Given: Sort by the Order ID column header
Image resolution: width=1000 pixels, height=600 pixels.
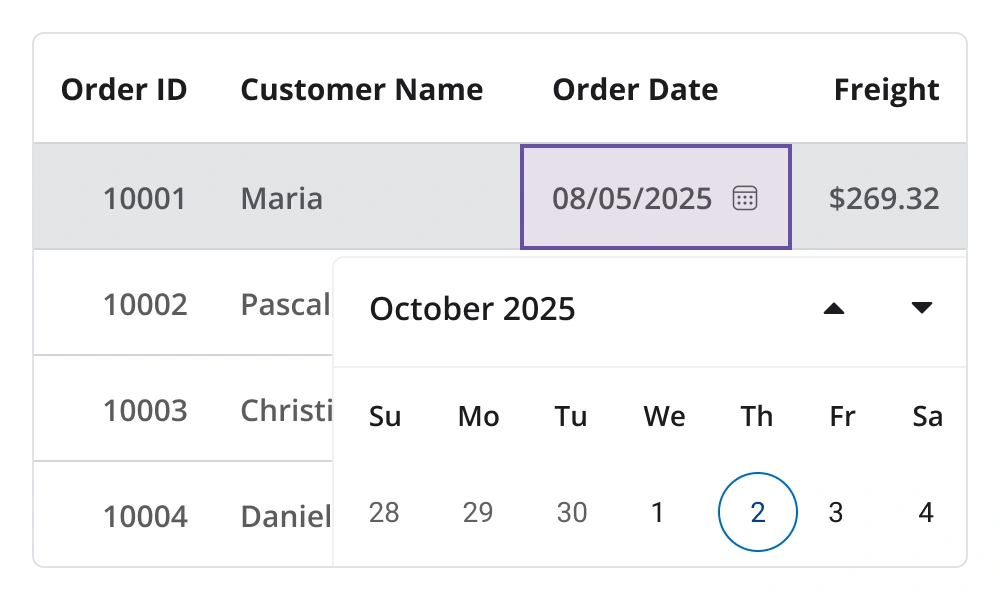Looking at the screenshot, I should click(x=124, y=89).
